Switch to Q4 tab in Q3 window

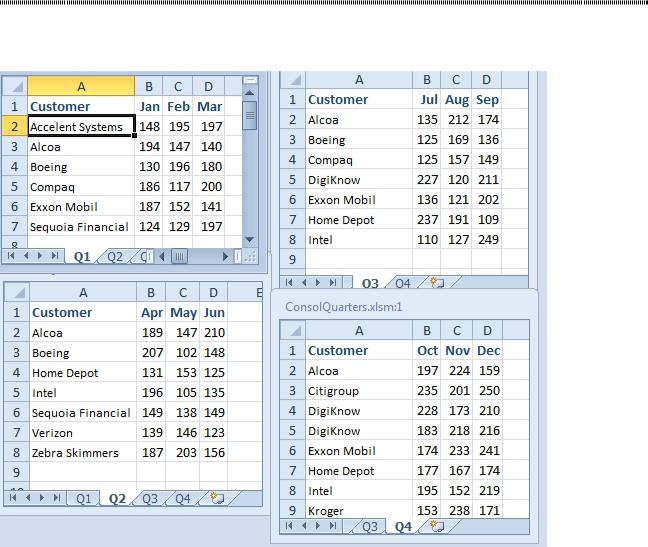[x=403, y=283]
